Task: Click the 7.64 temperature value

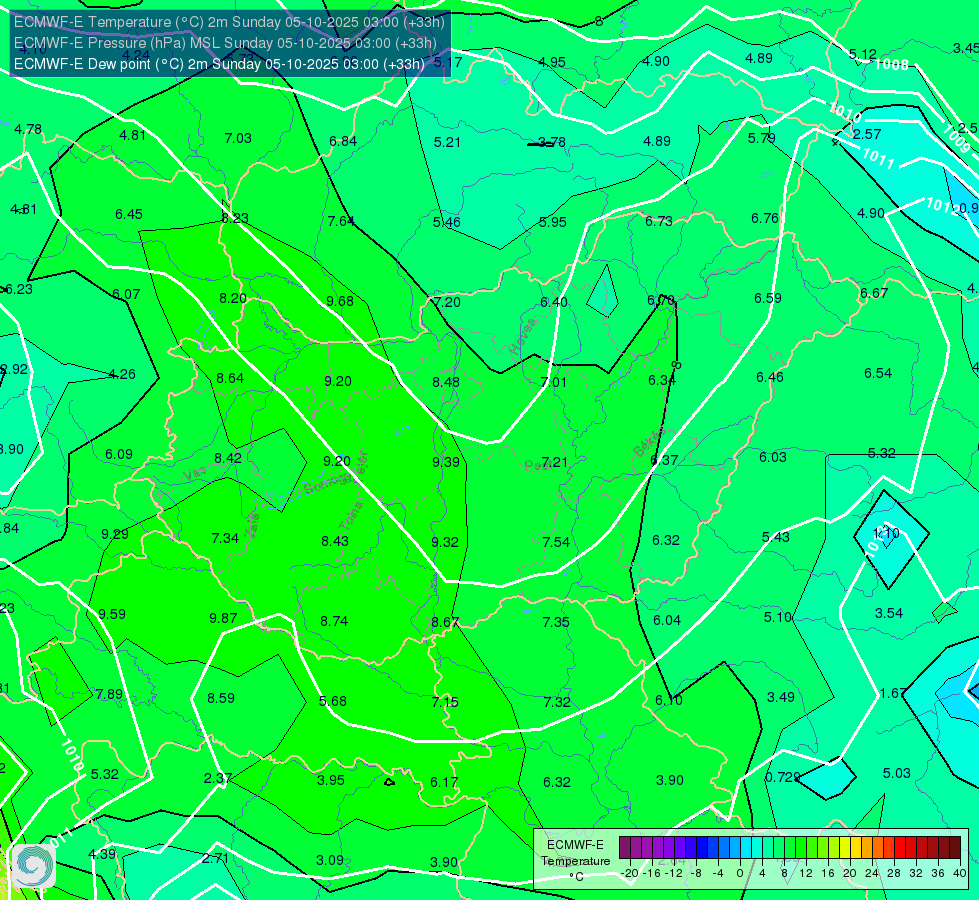Action: tap(341, 220)
